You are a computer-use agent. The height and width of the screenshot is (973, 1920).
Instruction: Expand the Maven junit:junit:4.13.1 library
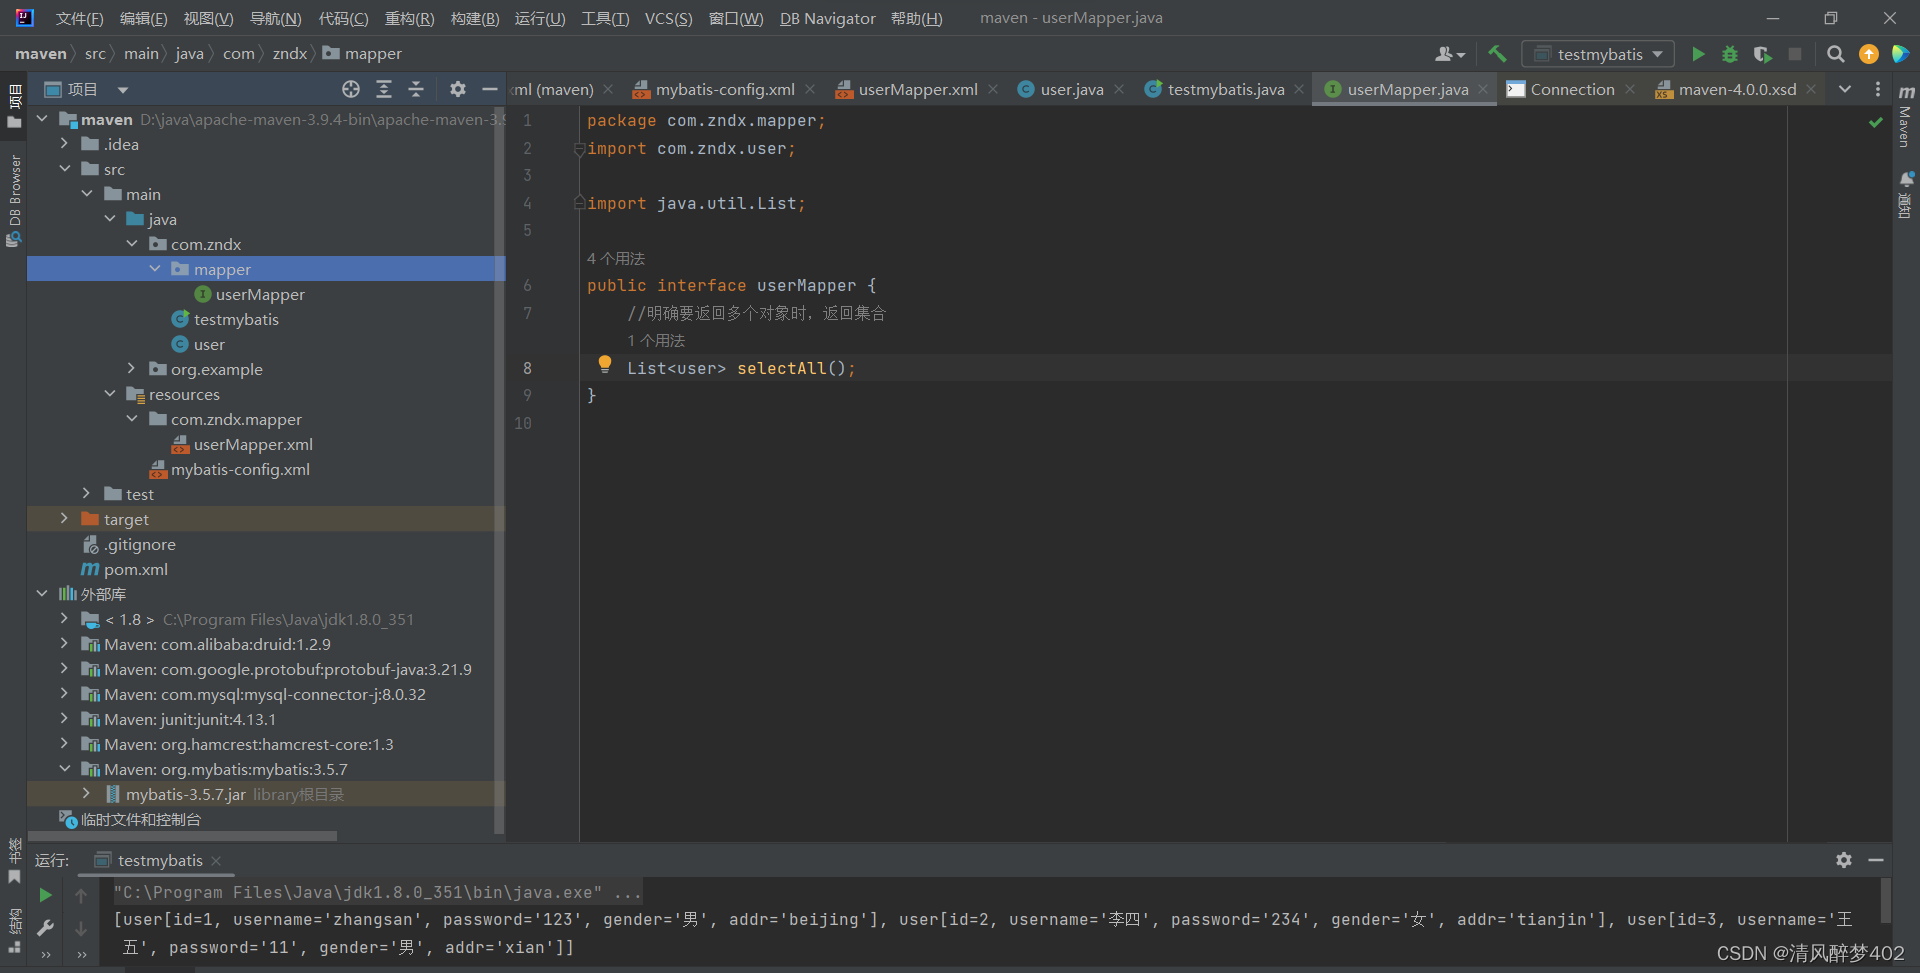[65, 719]
